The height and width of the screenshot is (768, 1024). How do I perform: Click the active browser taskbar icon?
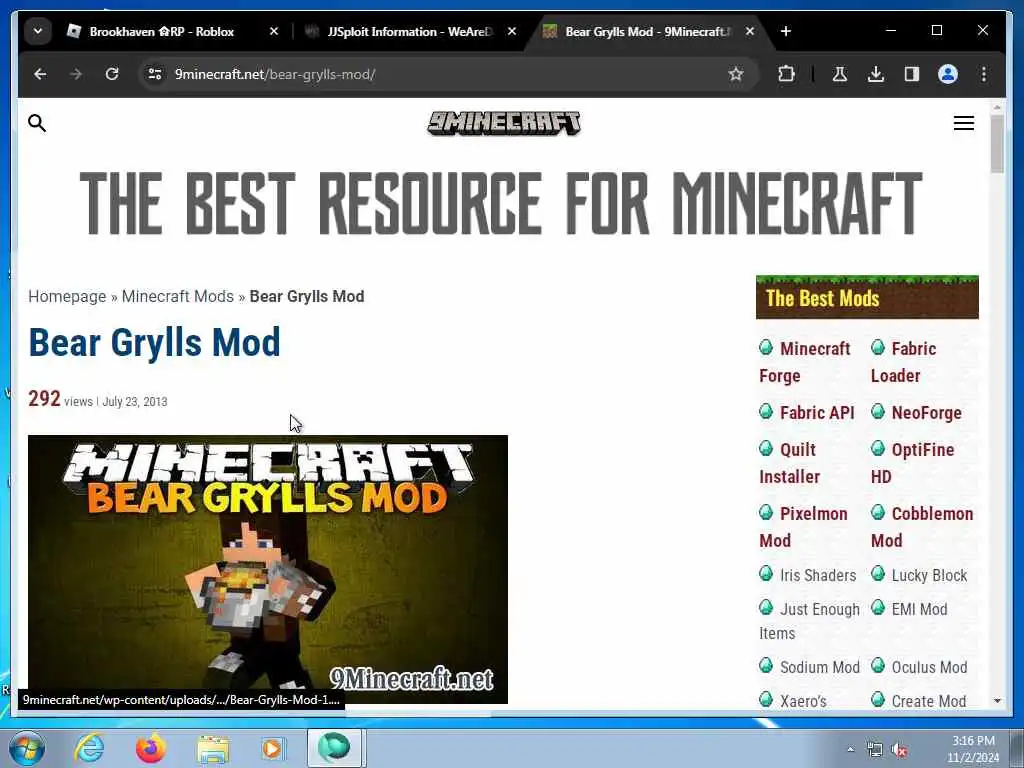pyautogui.click(x=334, y=748)
